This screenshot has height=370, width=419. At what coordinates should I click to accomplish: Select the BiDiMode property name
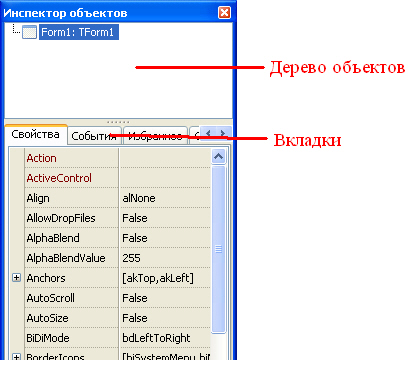point(48,338)
